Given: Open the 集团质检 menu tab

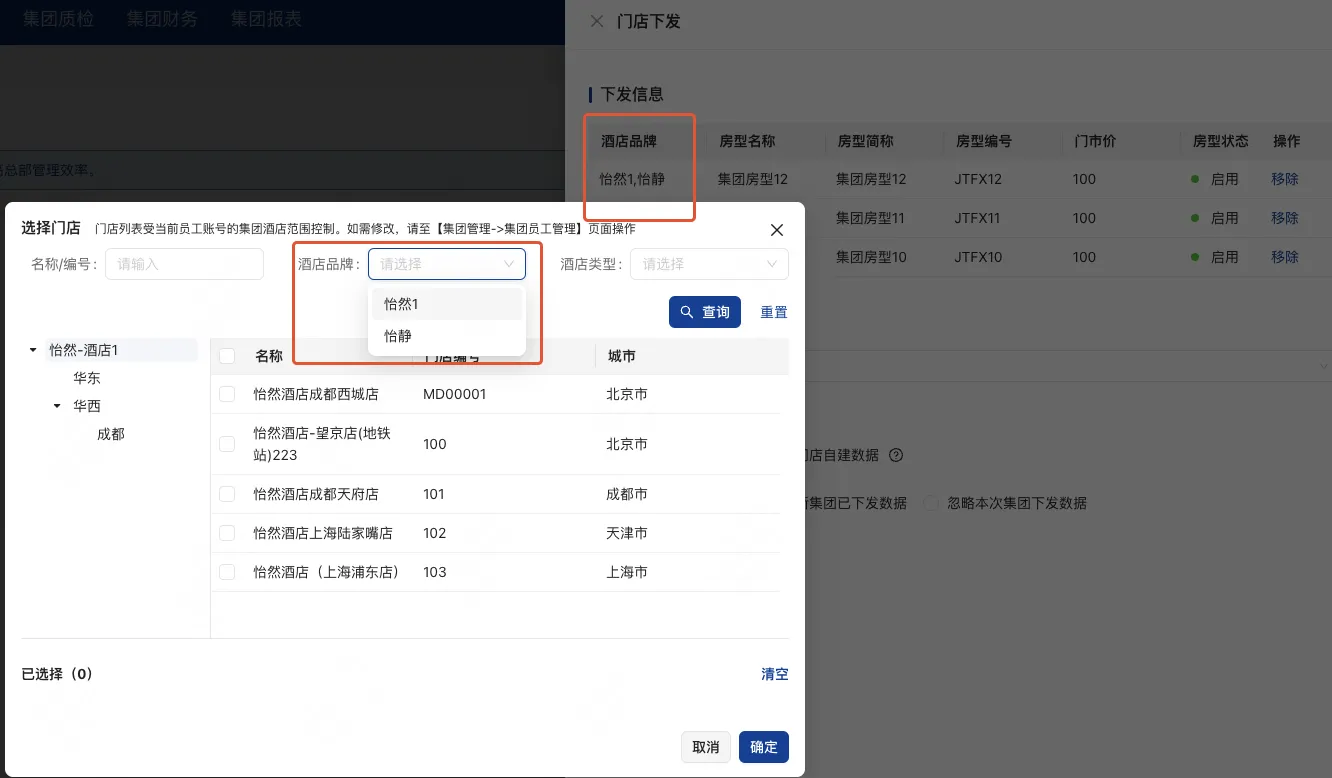Looking at the screenshot, I should (x=59, y=19).
